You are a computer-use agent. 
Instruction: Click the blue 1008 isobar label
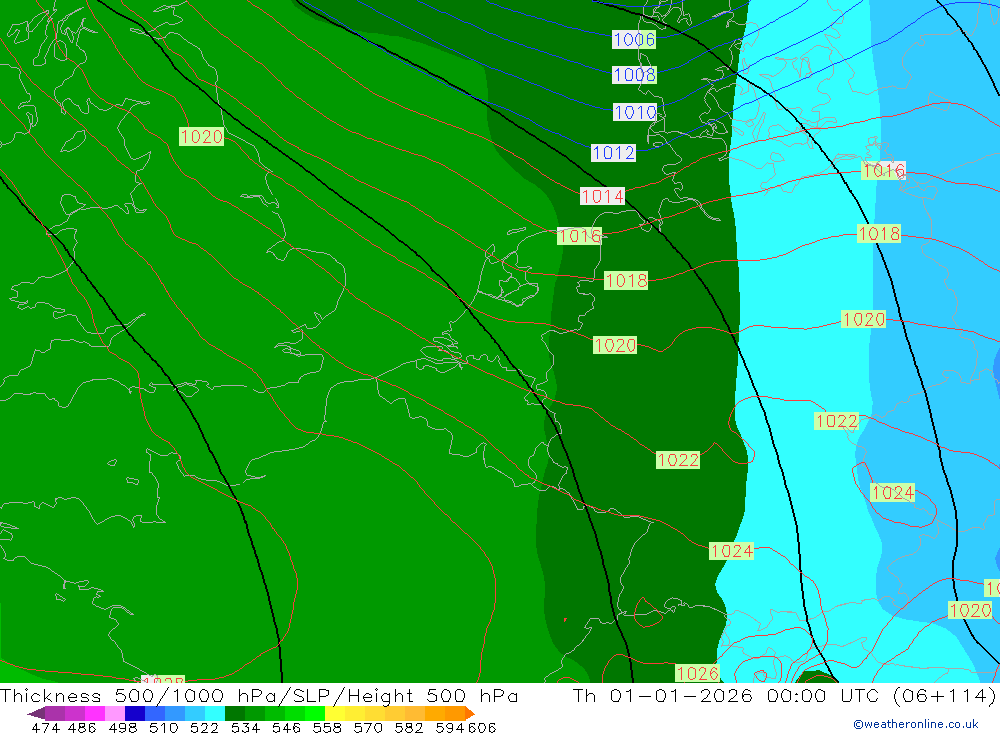634,75
